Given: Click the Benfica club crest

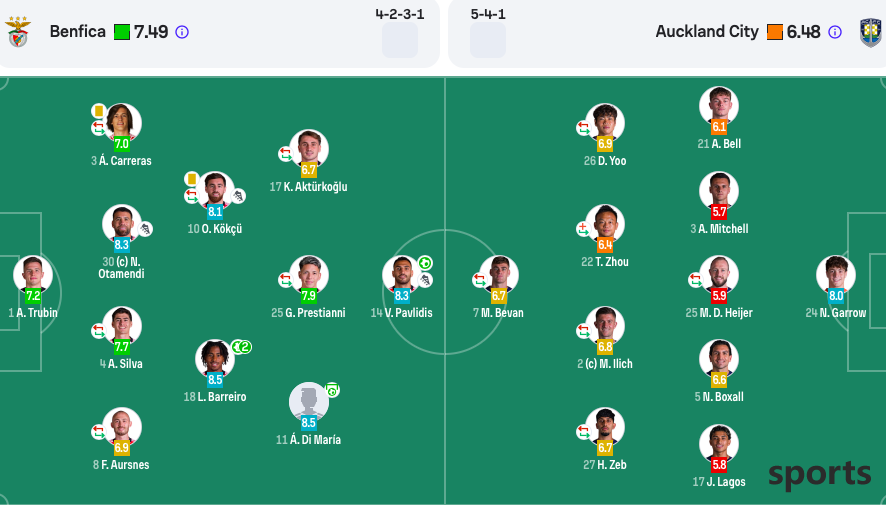Looking at the screenshot, I should (x=19, y=32).
